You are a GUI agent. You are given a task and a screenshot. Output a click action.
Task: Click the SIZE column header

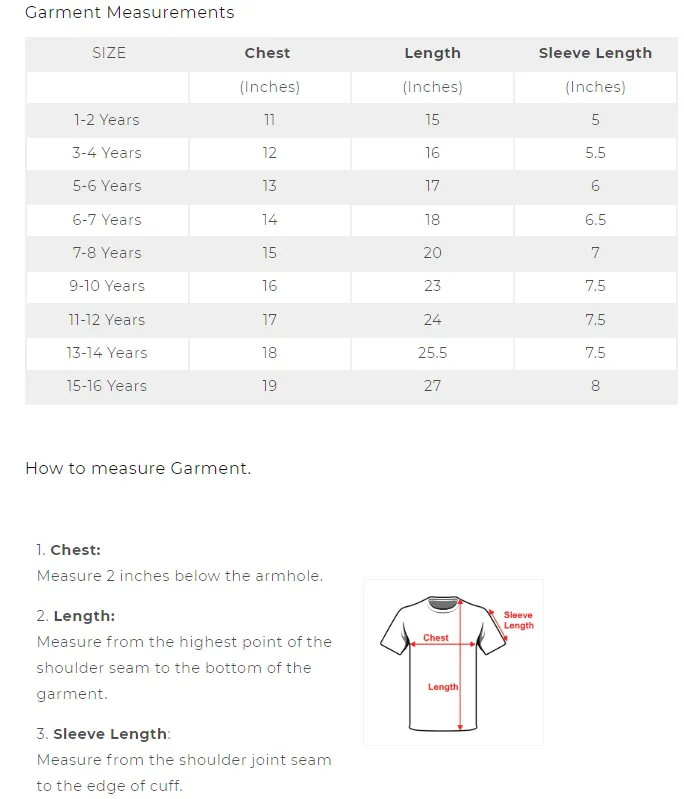(109, 53)
